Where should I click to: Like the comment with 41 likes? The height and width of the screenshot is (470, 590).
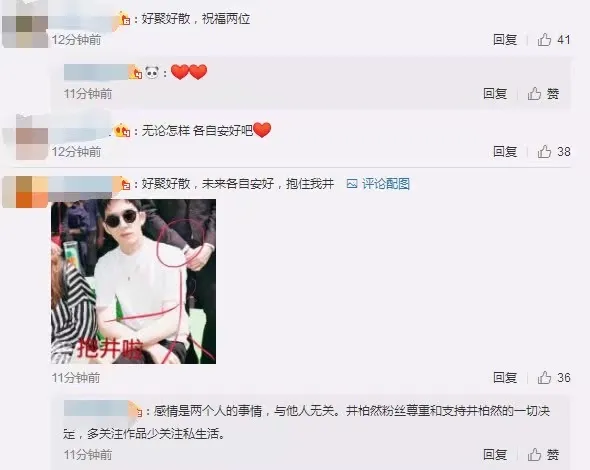tap(554, 40)
